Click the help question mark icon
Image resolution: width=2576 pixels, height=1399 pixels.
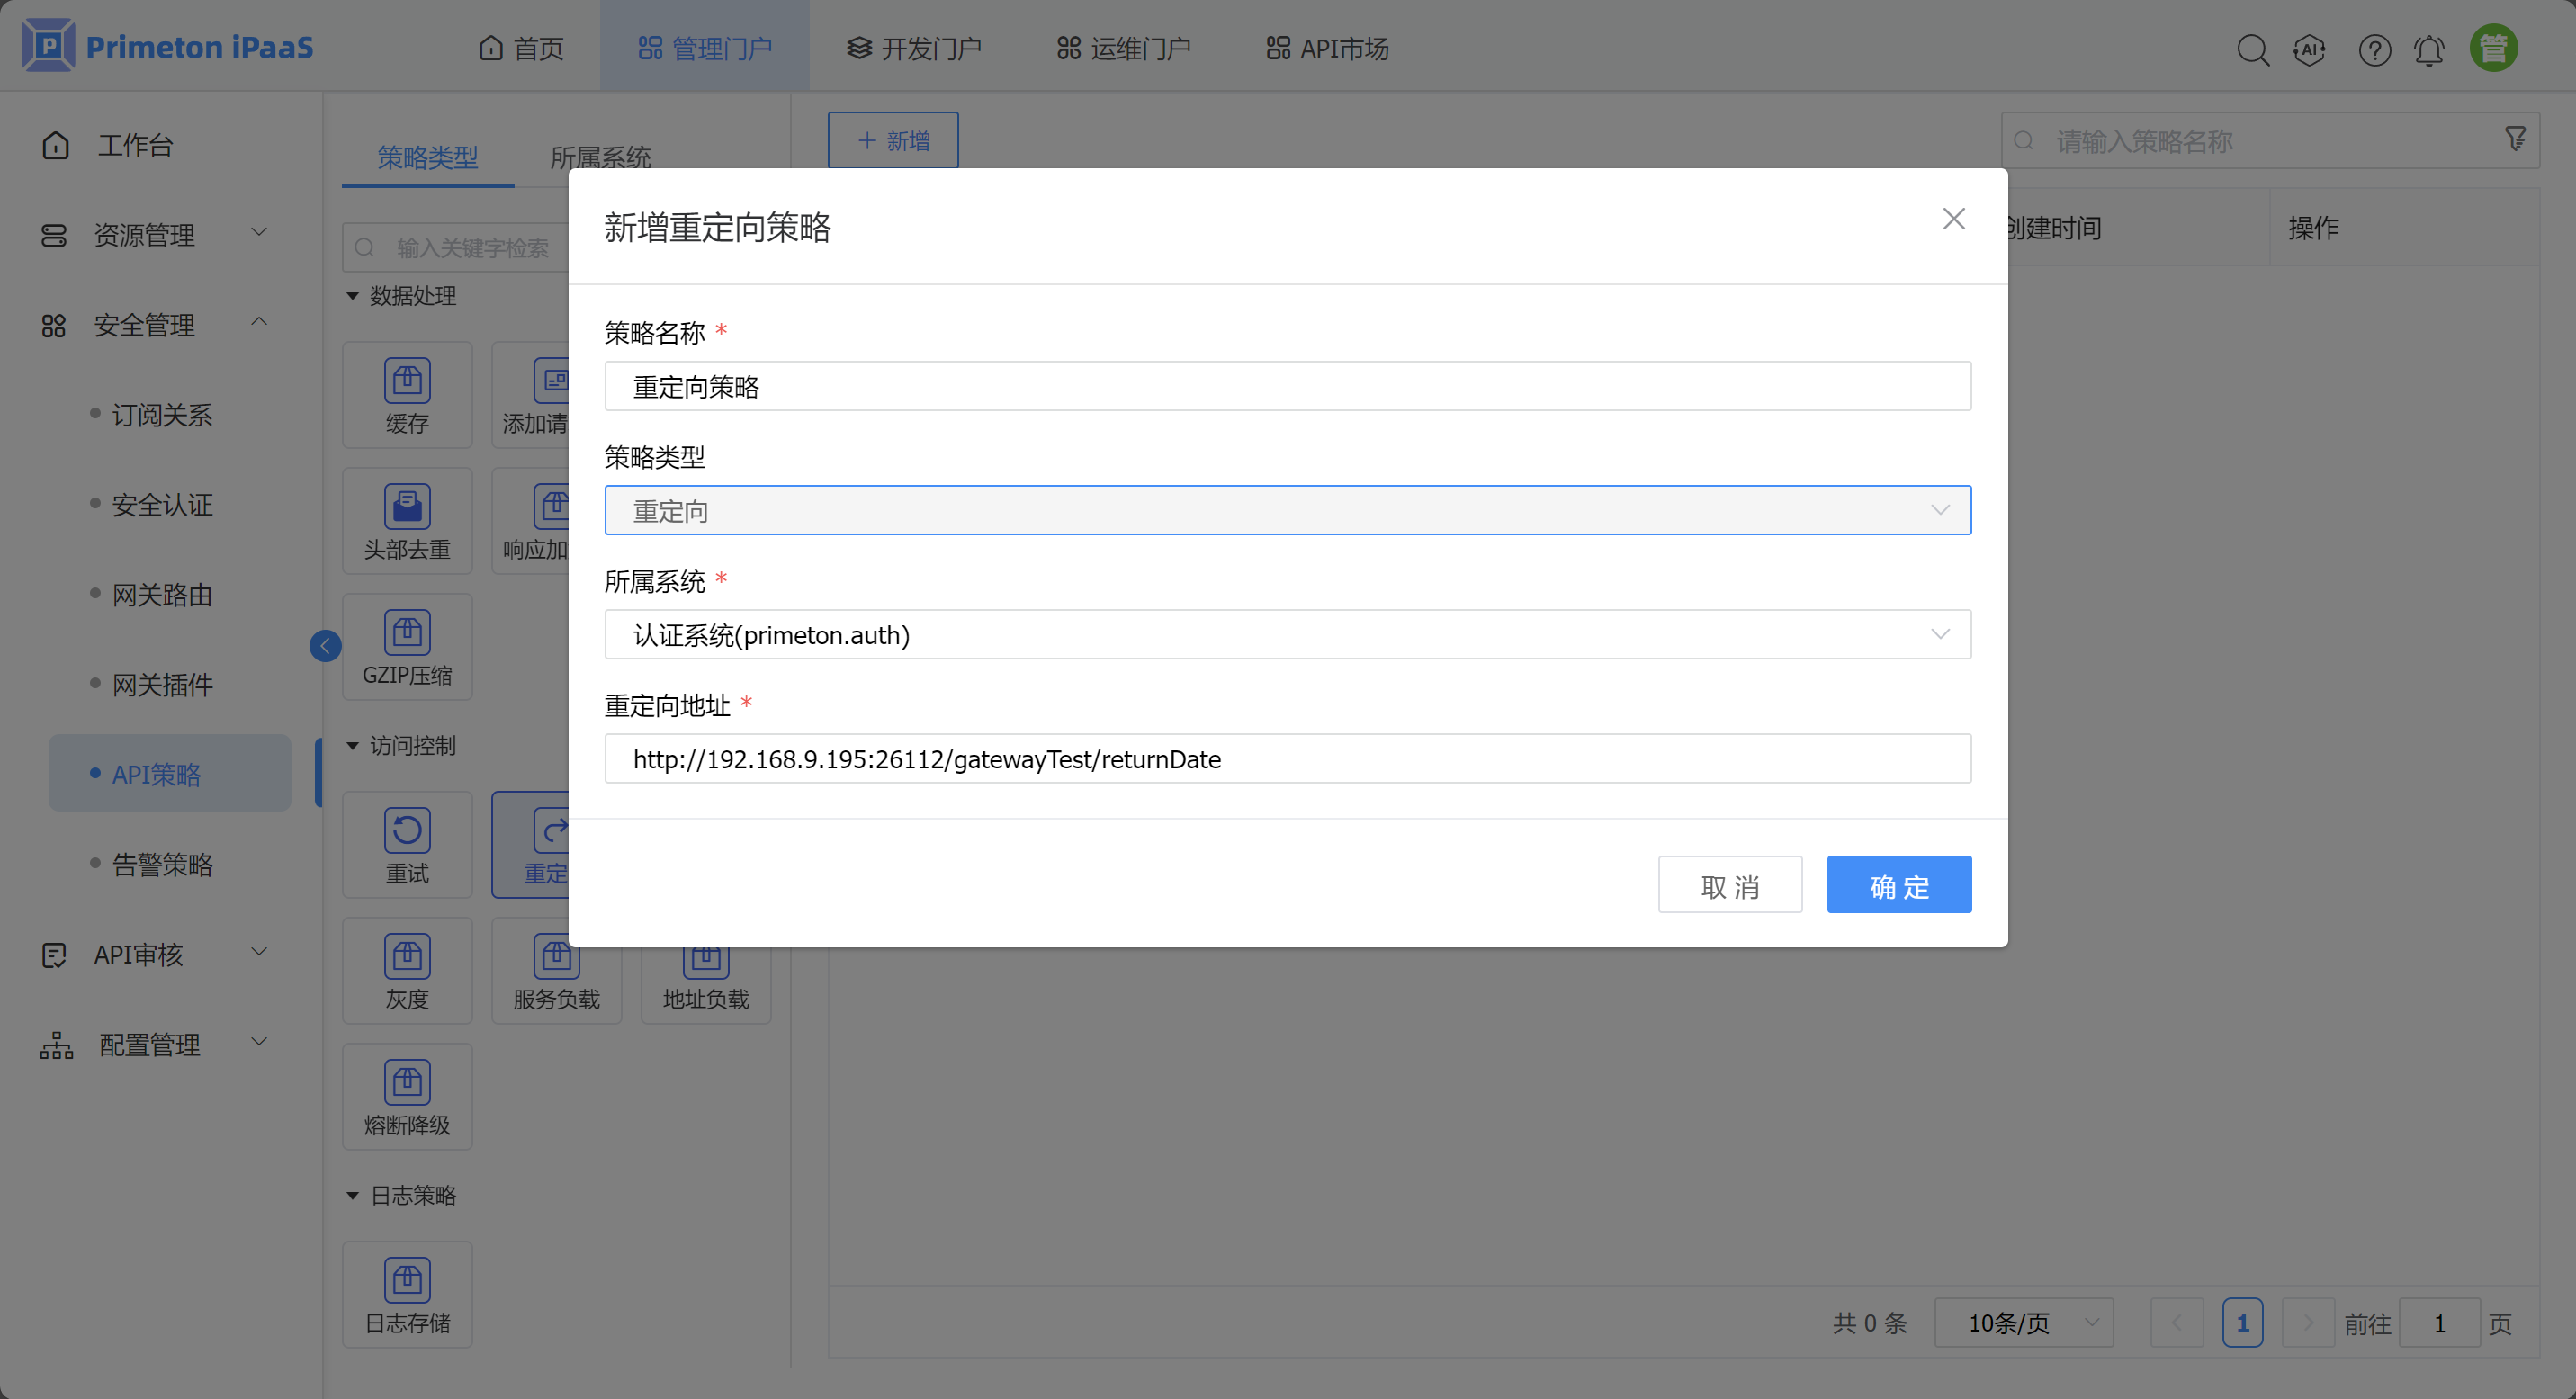tap(2374, 49)
